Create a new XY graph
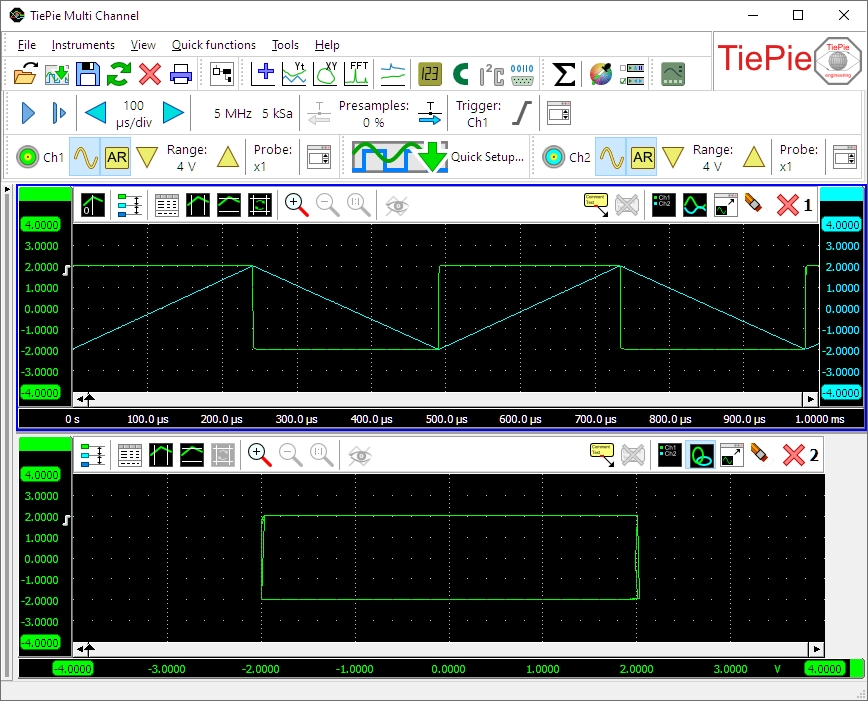This screenshot has height=701, width=868. 326,73
